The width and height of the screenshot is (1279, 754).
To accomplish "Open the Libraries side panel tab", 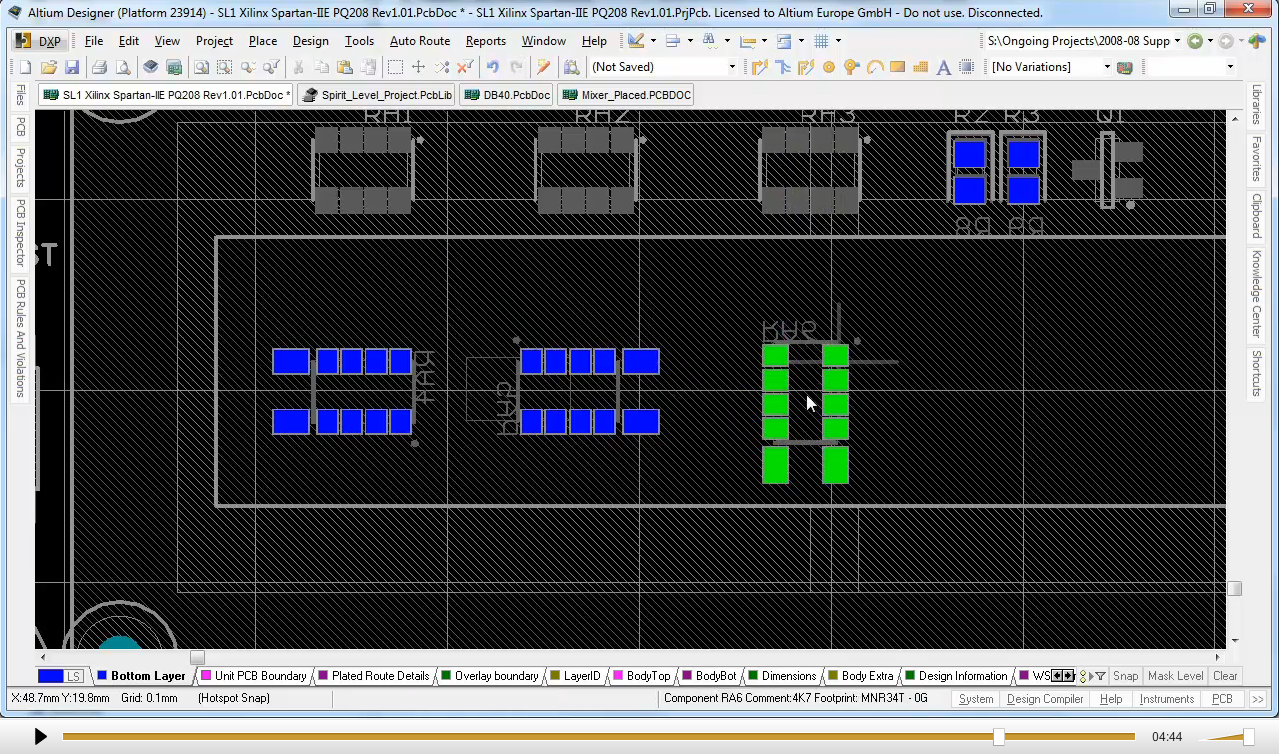I will (x=1257, y=105).
